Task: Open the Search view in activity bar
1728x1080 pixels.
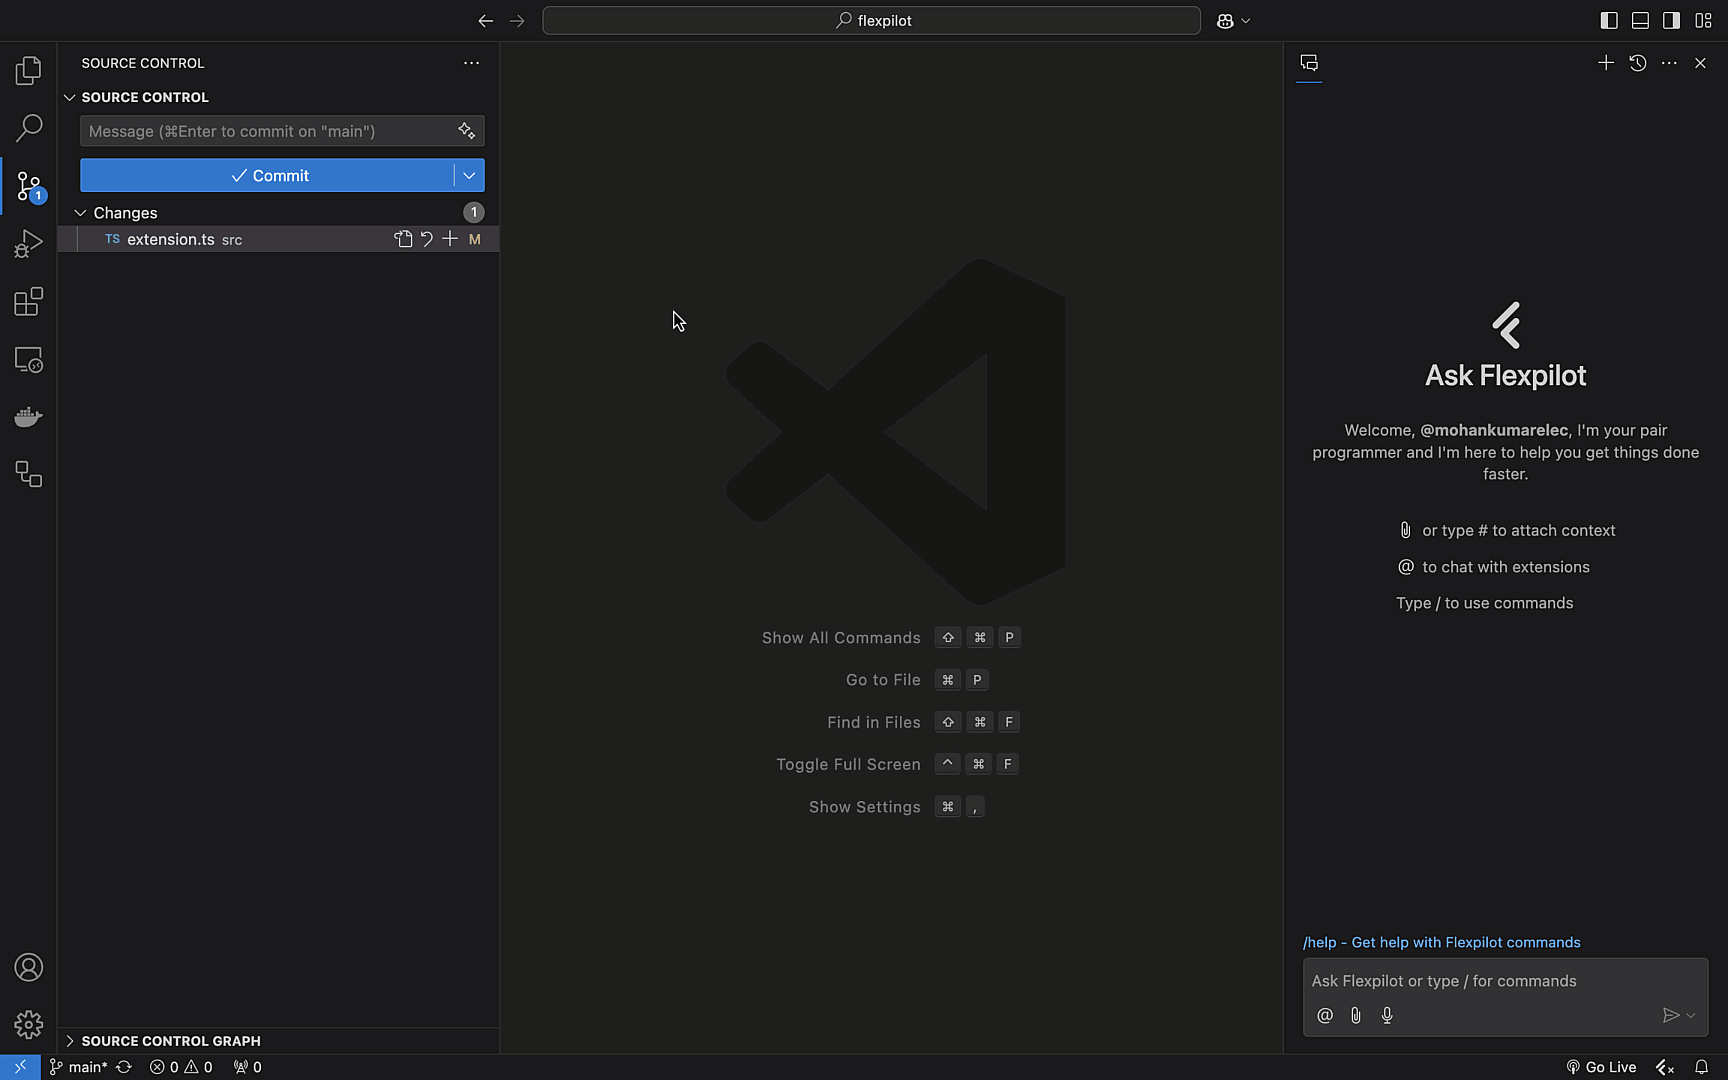Action: tap(28, 128)
